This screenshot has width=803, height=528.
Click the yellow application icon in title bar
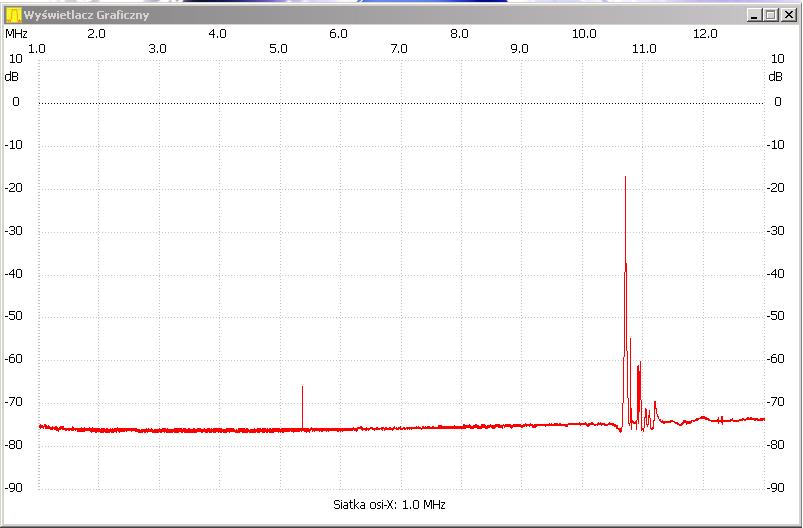click(13, 15)
